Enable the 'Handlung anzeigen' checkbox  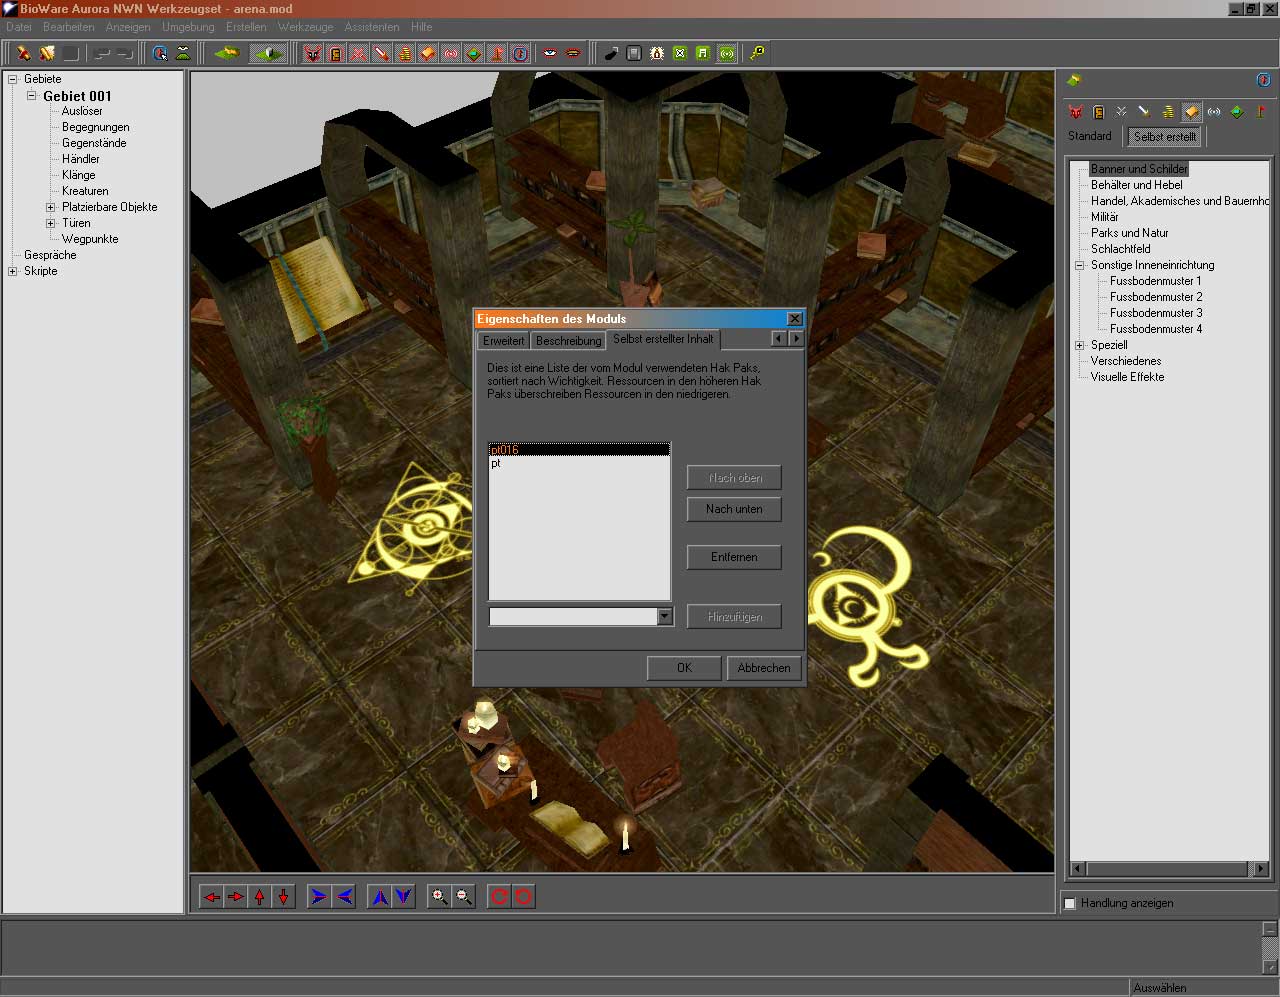click(x=1070, y=903)
